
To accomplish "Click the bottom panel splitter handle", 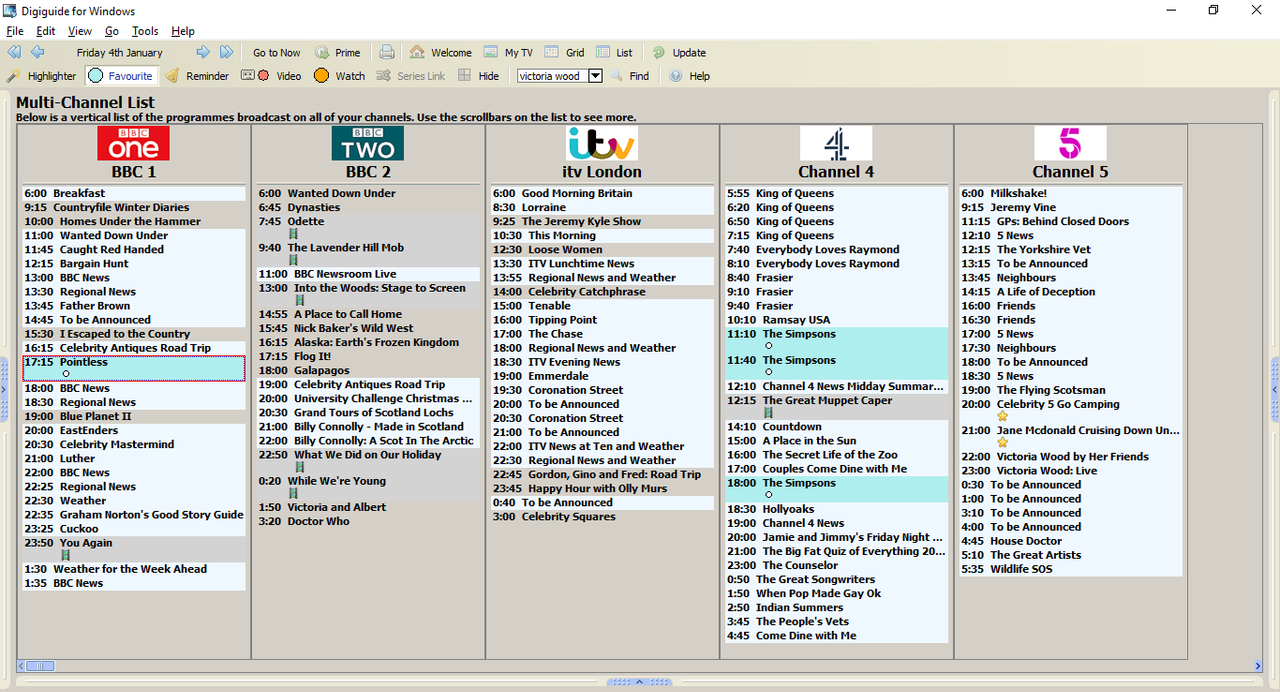I will click(640, 682).
